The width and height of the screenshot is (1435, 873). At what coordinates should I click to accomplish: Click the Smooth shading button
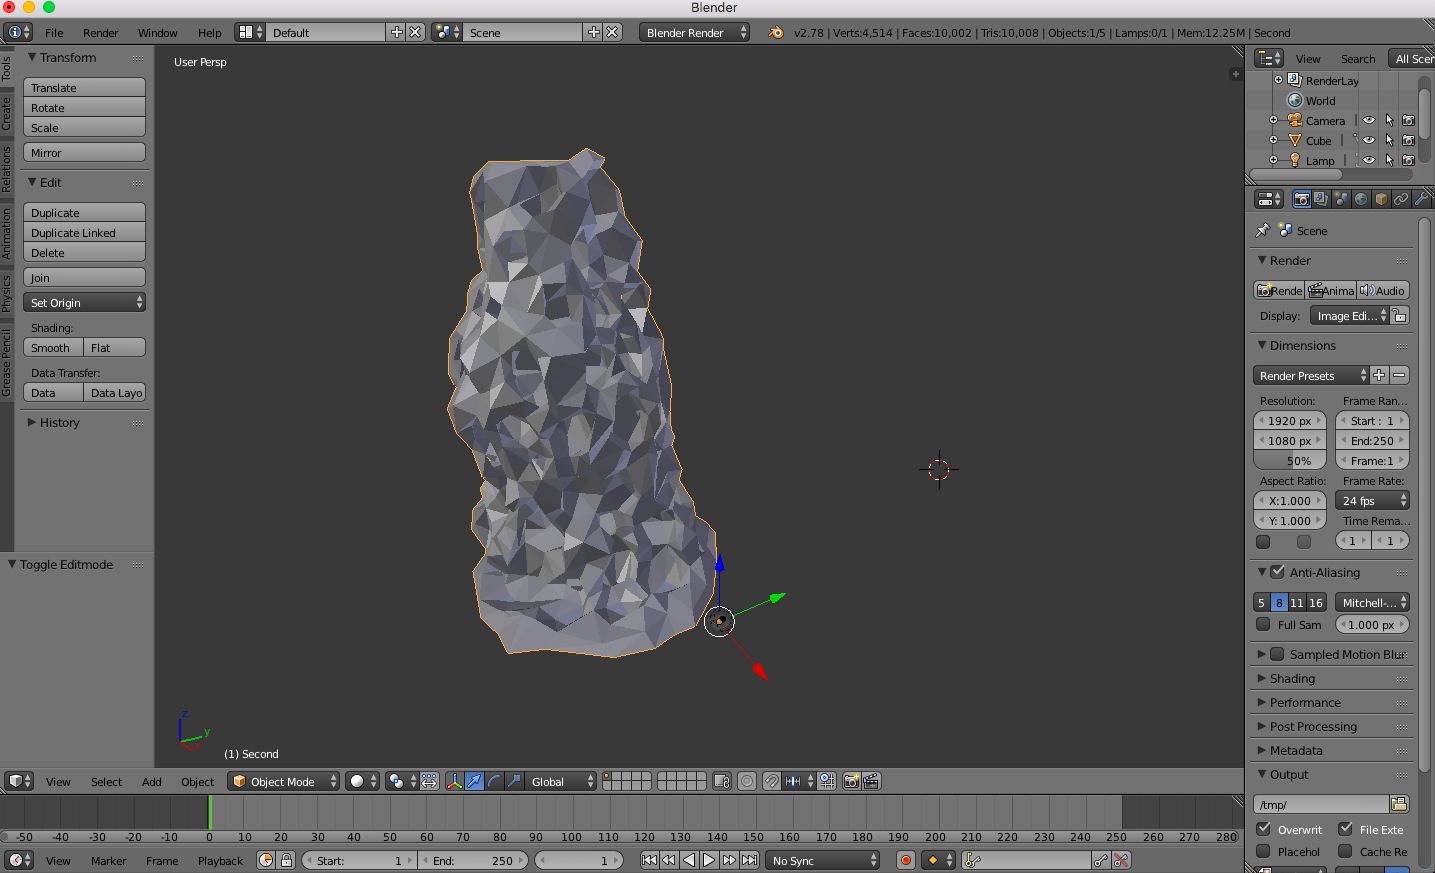point(53,348)
